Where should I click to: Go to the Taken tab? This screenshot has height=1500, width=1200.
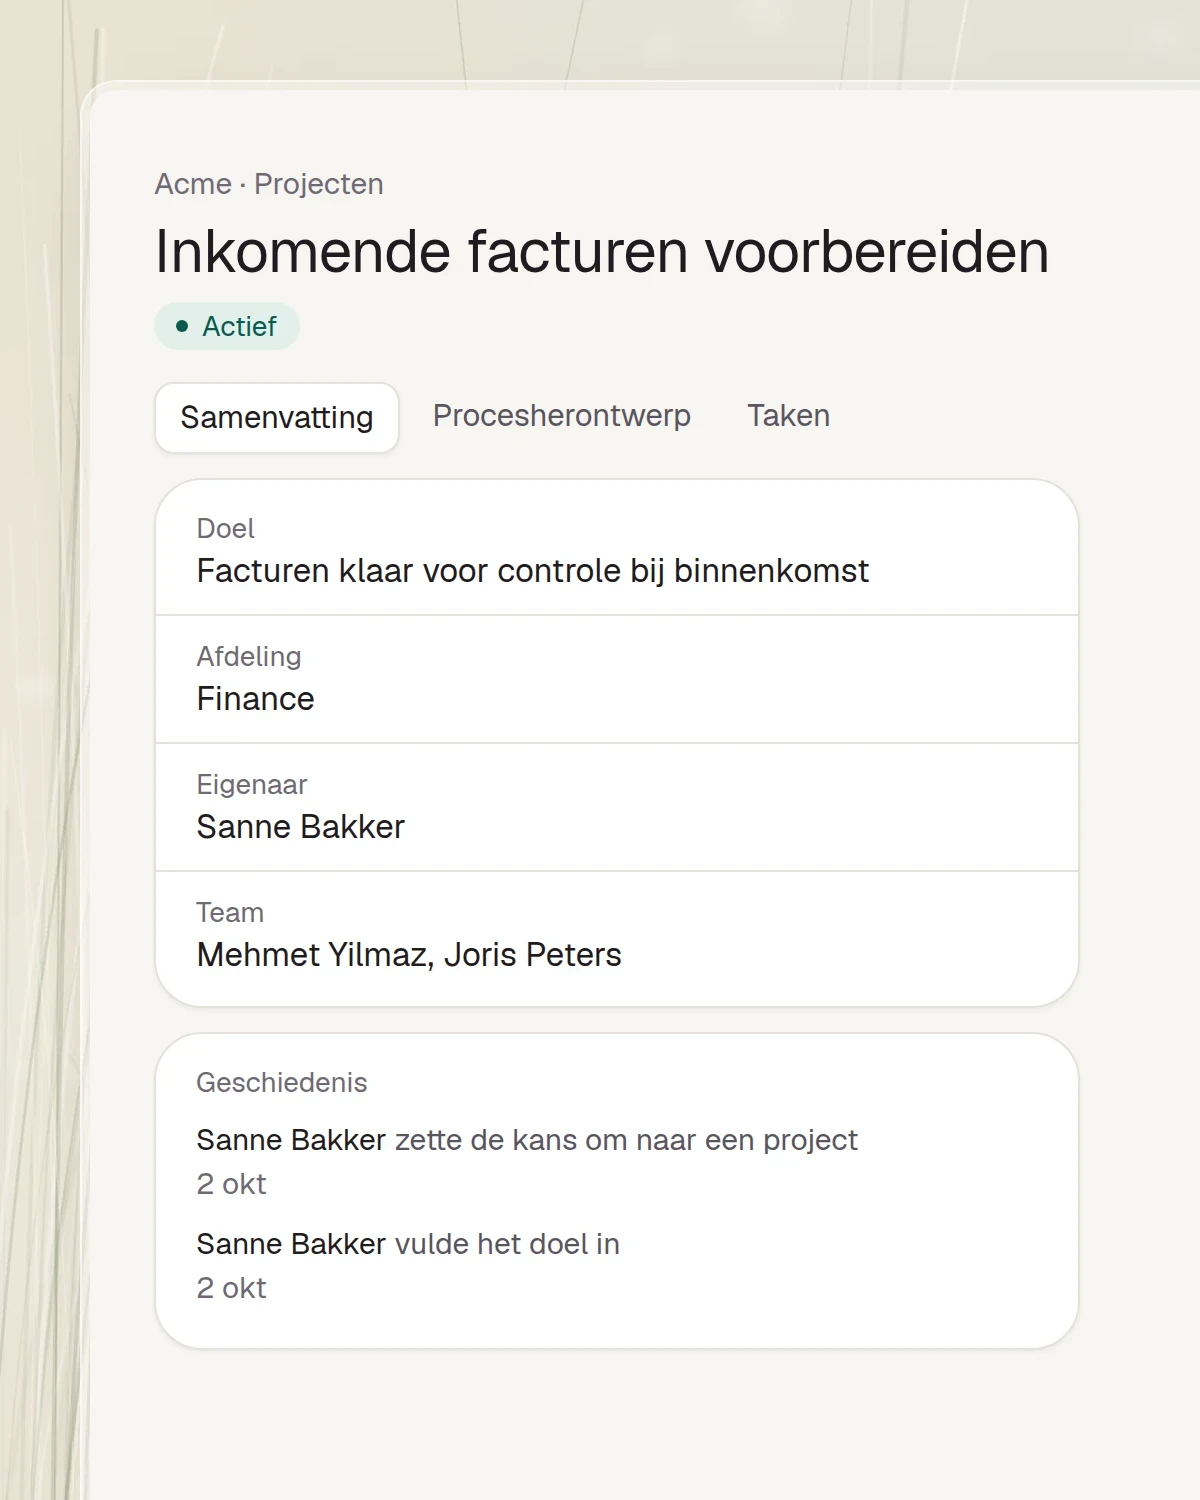coord(788,416)
